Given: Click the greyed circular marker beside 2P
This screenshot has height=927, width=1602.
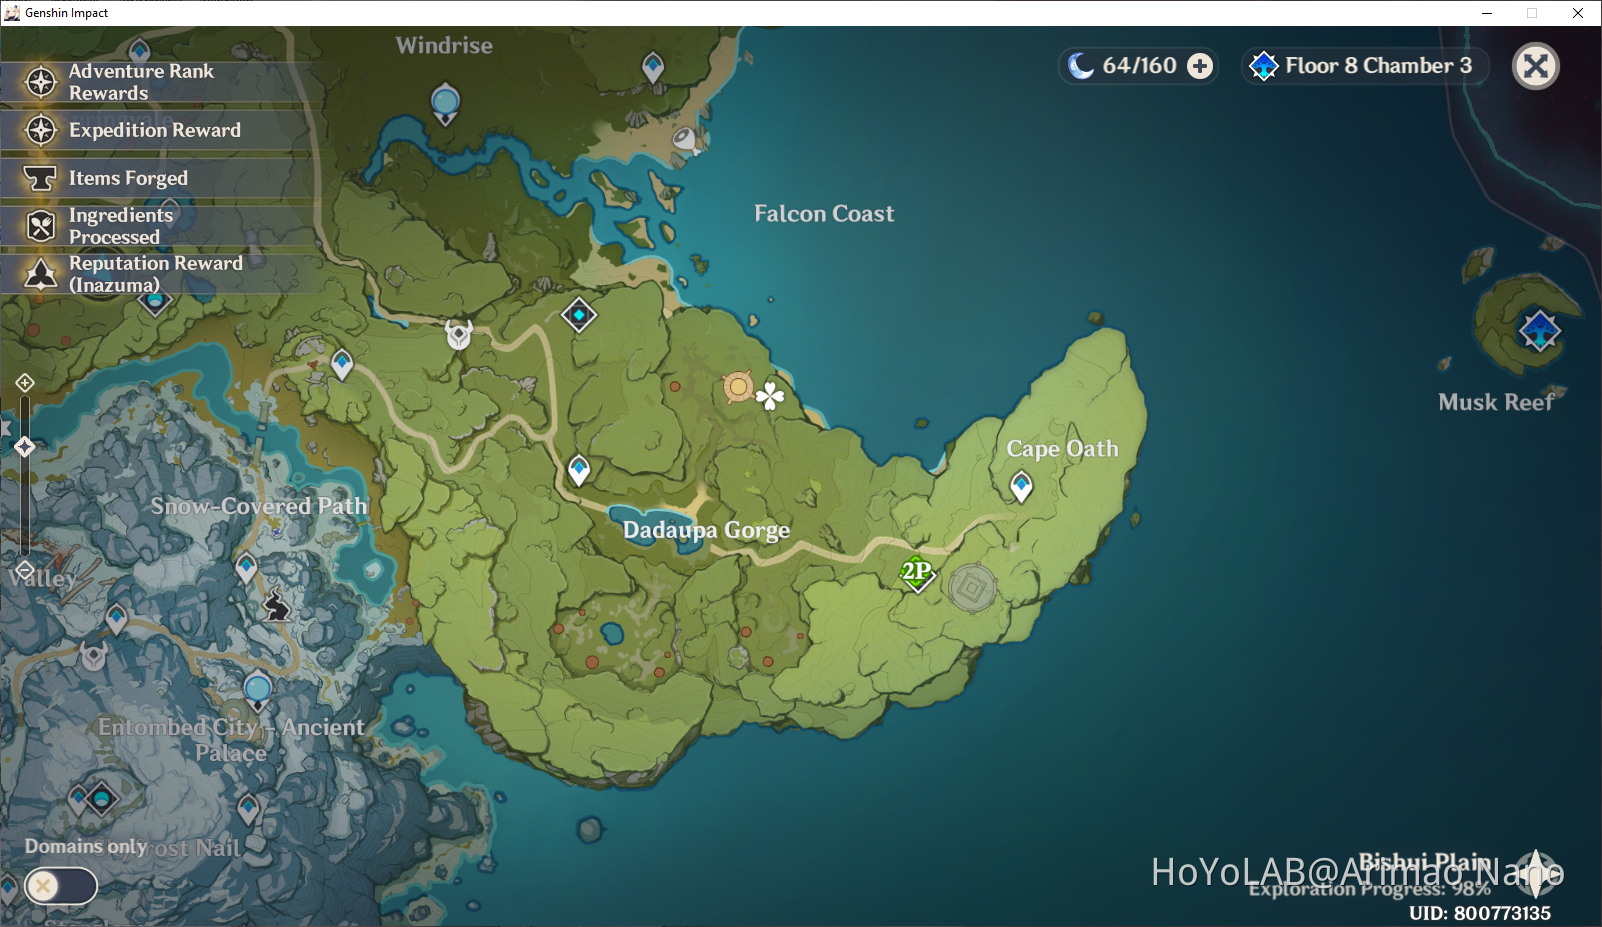Looking at the screenshot, I should click(972, 588).
